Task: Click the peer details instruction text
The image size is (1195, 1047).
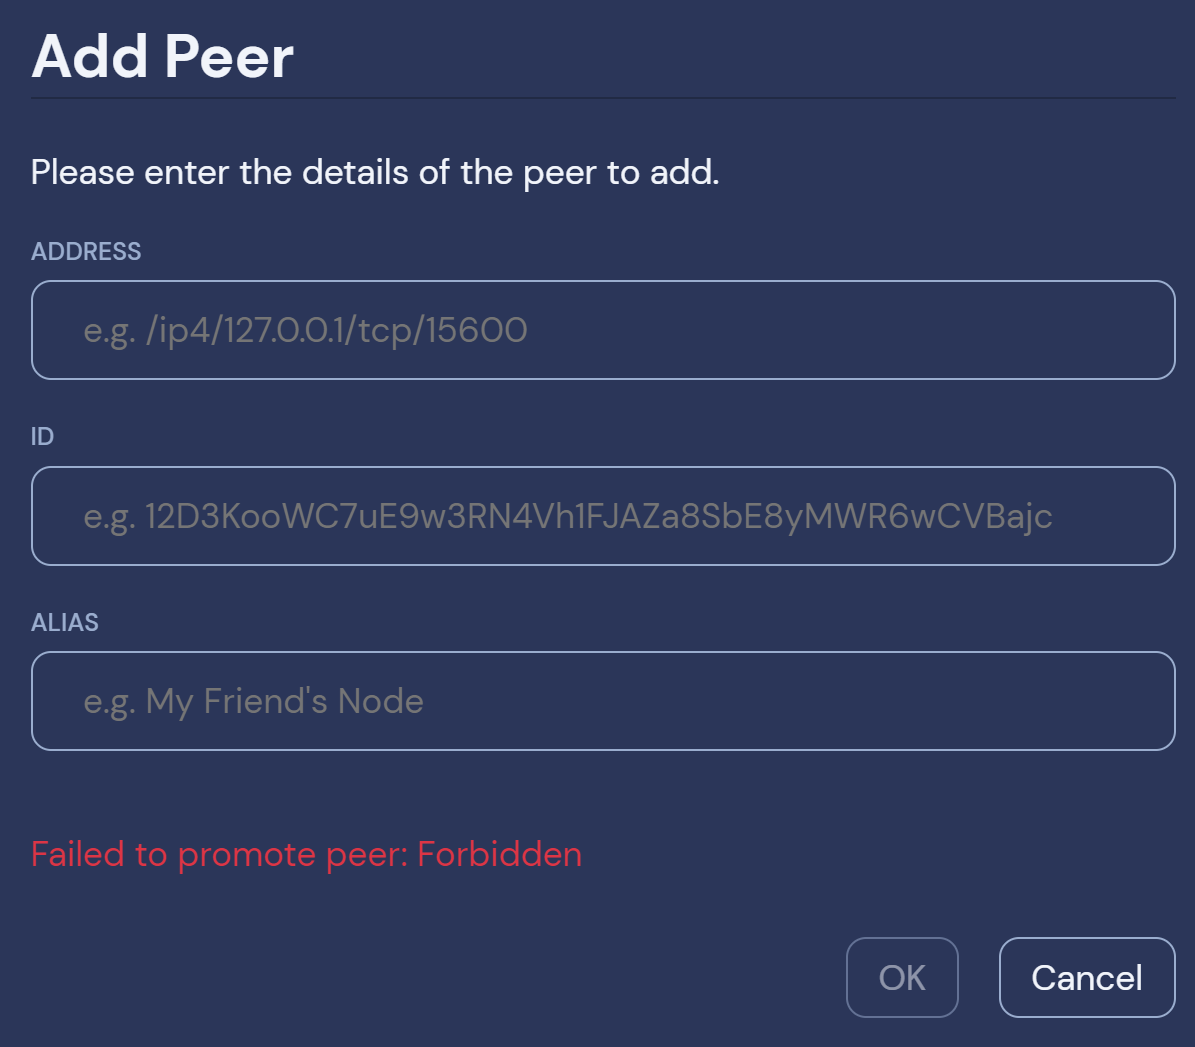Action: click(375, 171)
